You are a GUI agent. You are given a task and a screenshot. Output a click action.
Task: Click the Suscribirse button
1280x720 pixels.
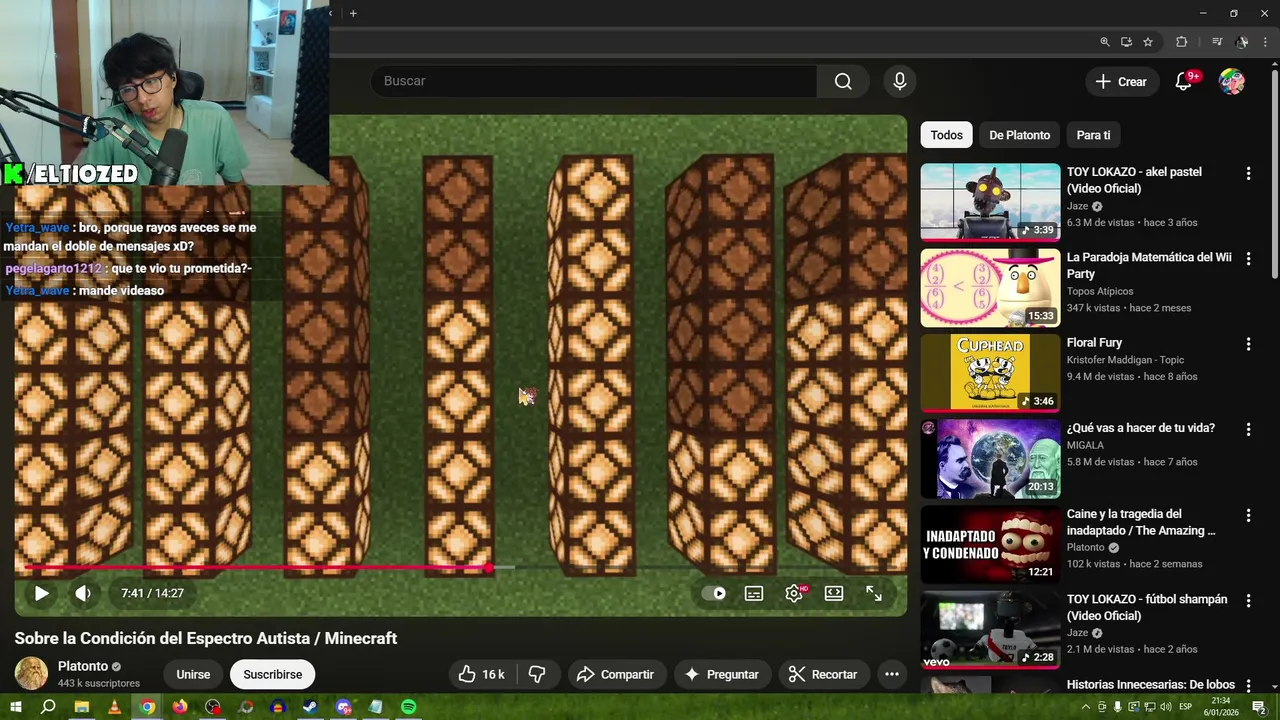(x=272, y=674)
